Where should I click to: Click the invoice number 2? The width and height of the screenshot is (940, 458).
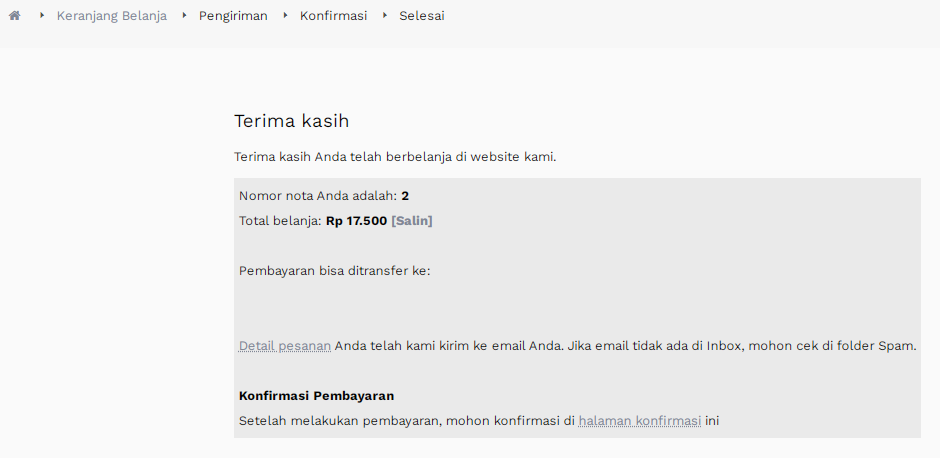tap(405, 196)
